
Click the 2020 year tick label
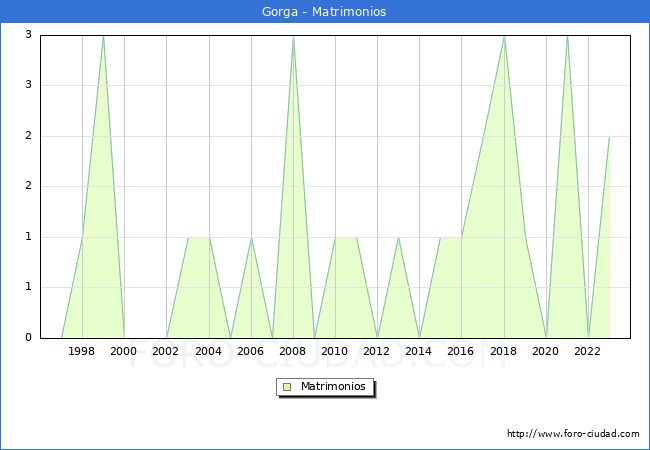click(x=546, y=351)
